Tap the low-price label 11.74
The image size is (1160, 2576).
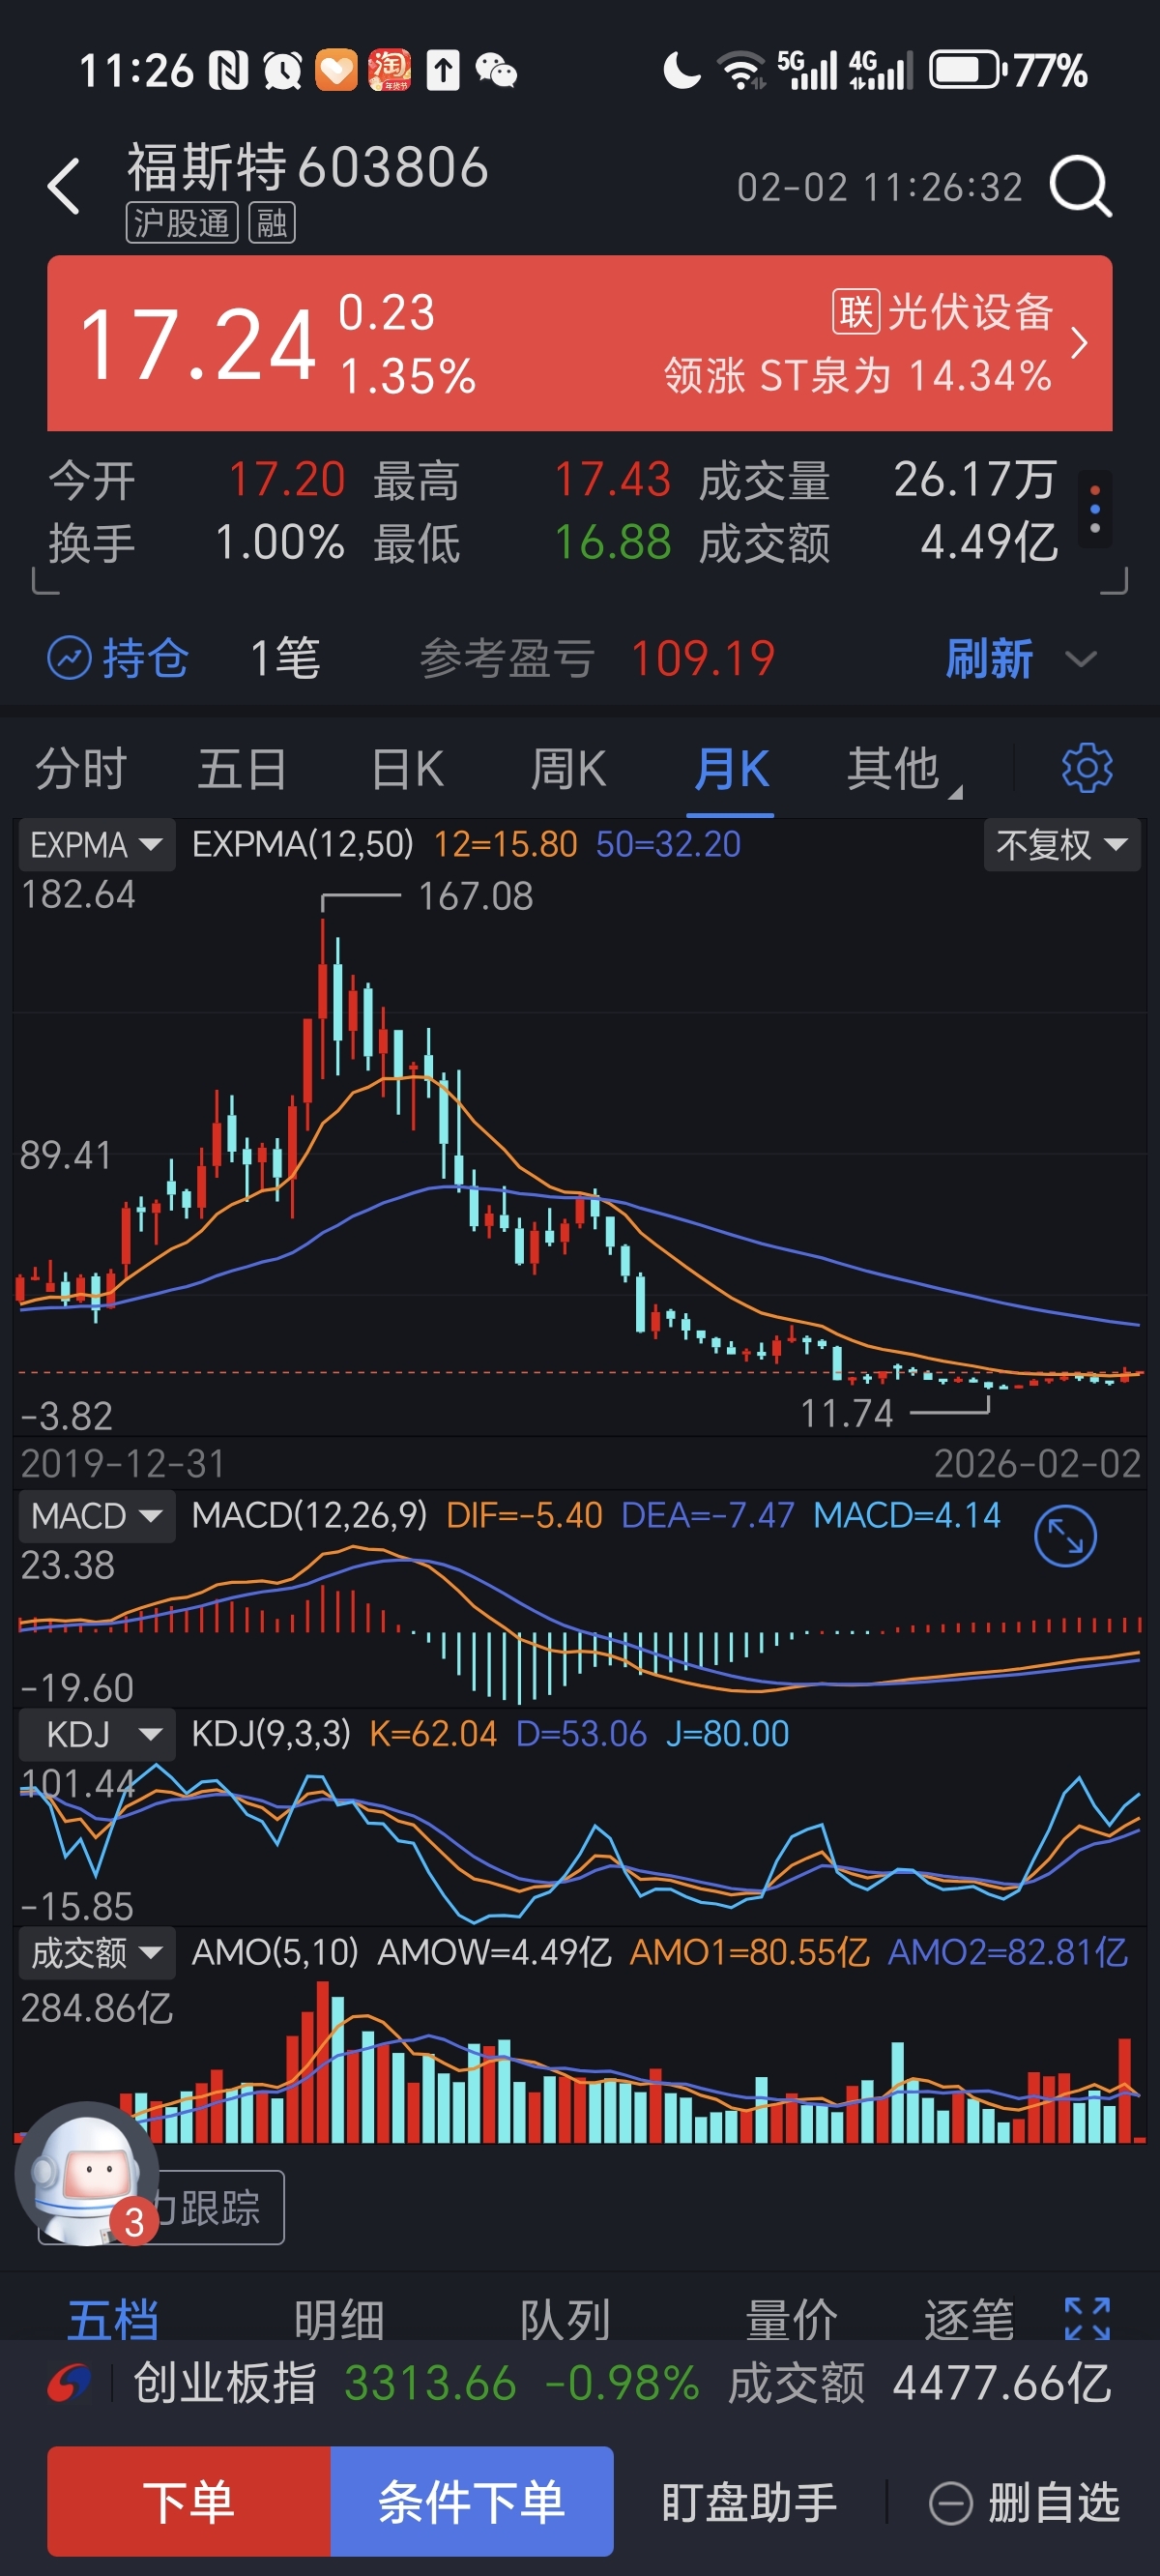(x=846, y=1413)
